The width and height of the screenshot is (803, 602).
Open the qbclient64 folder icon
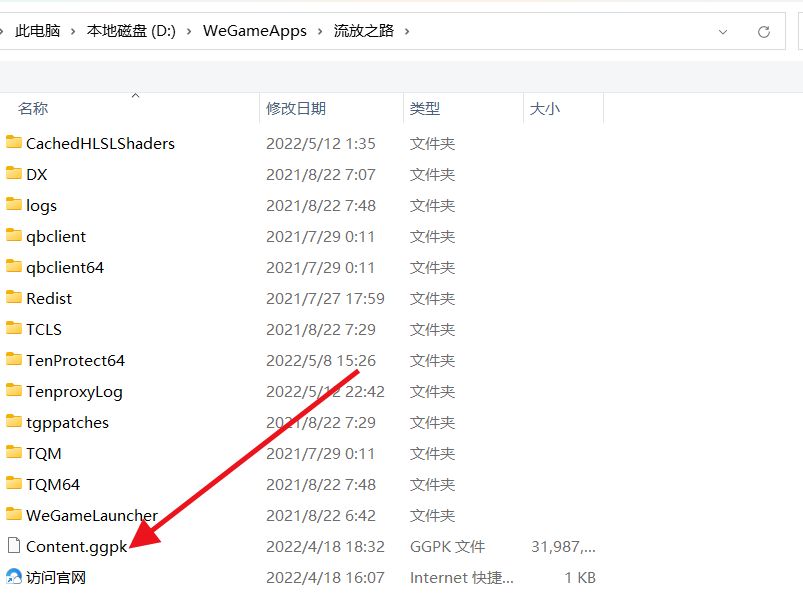click(16, 267)
